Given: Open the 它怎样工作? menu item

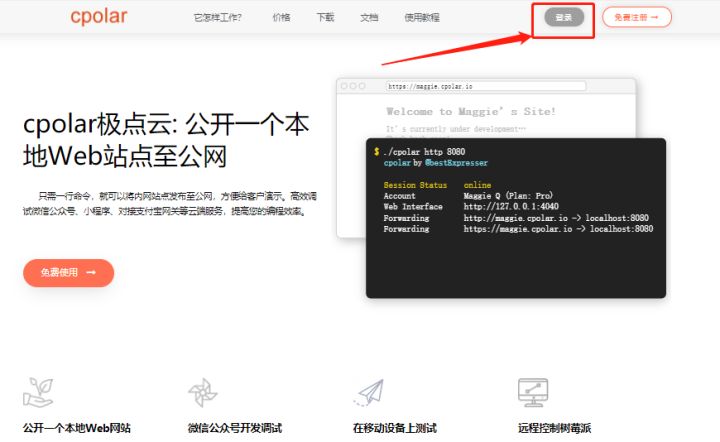Looking at the screenshot, I should [x=217, y=17].
